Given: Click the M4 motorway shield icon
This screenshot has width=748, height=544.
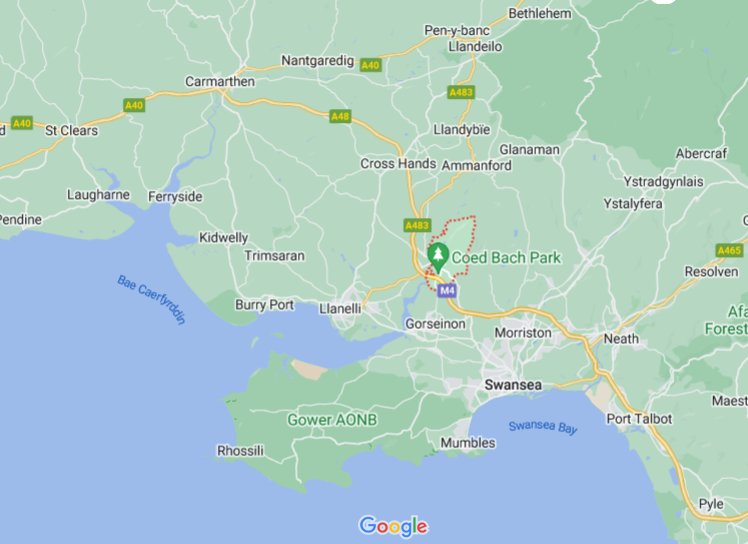Looking at the screenshot, I should tap(447, 290).
